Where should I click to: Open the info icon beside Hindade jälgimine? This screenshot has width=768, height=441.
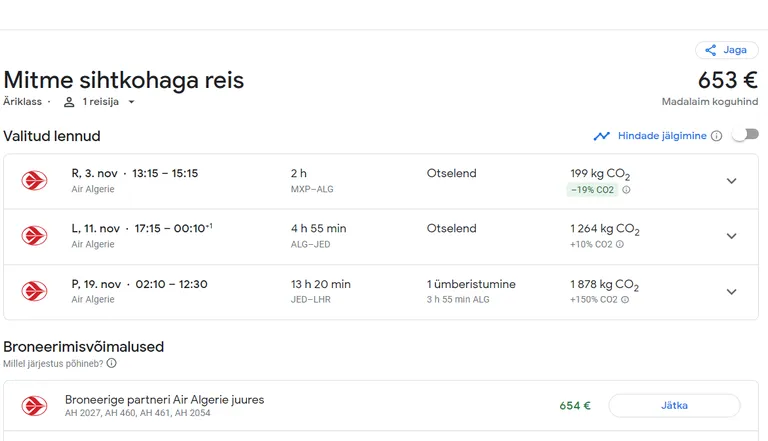point(717,136)
